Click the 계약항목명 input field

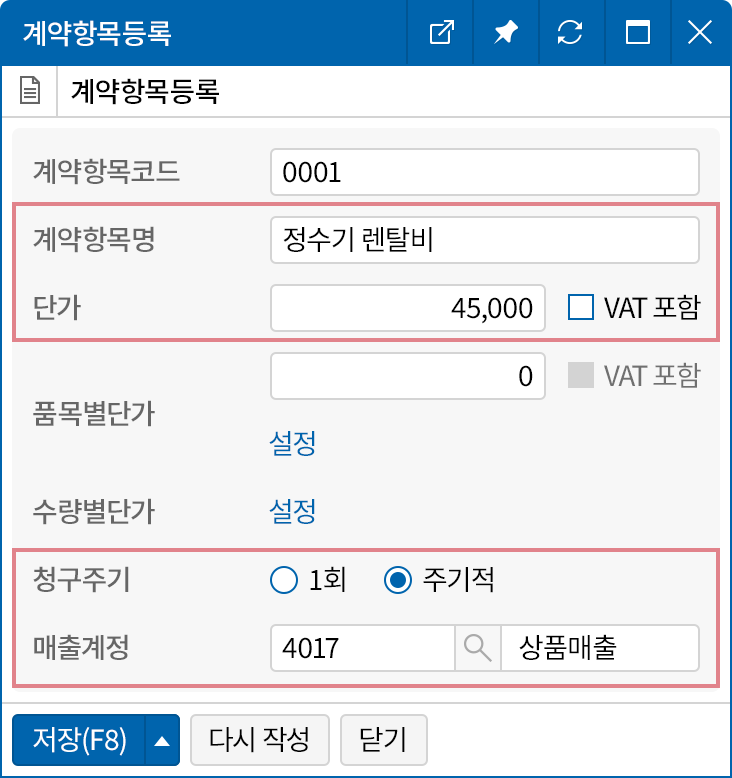[x=484, y=240]
